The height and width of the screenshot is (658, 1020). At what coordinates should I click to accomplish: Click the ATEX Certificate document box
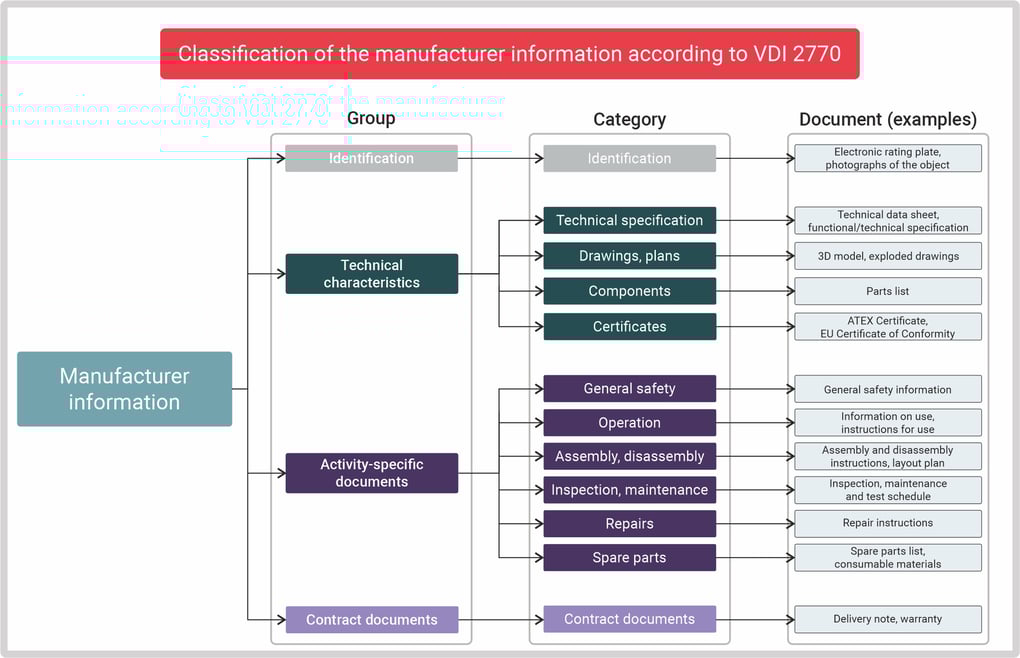888,326
